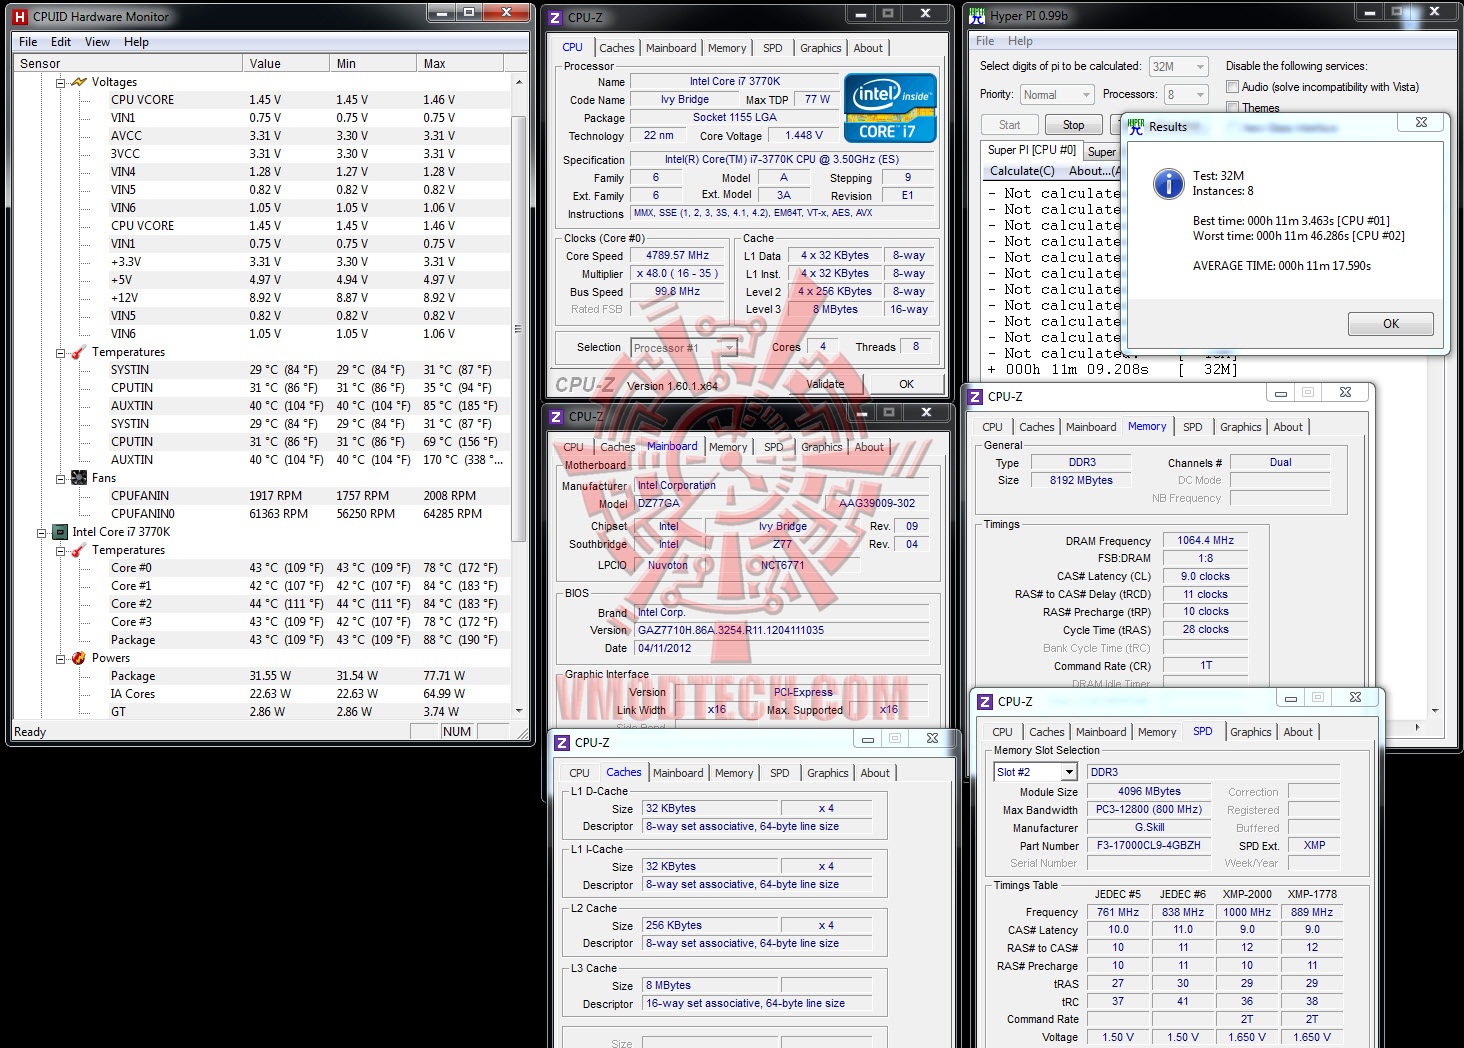Open the Slot #2 memory slot dropdown
Image resolution: width=1464 pixels, height=1048 pixels.
click(1035, 772)
